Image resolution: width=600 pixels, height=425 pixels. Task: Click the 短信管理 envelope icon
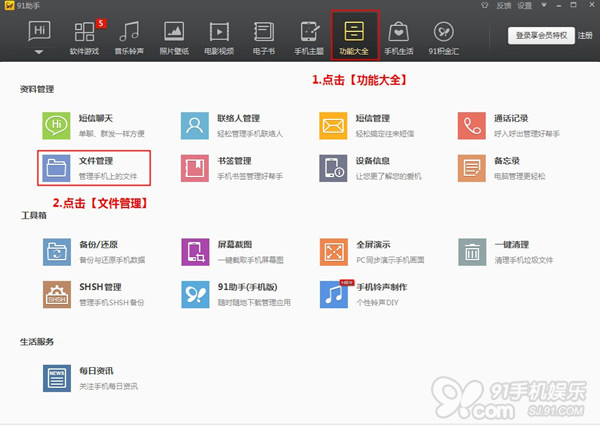pos(333,125)
